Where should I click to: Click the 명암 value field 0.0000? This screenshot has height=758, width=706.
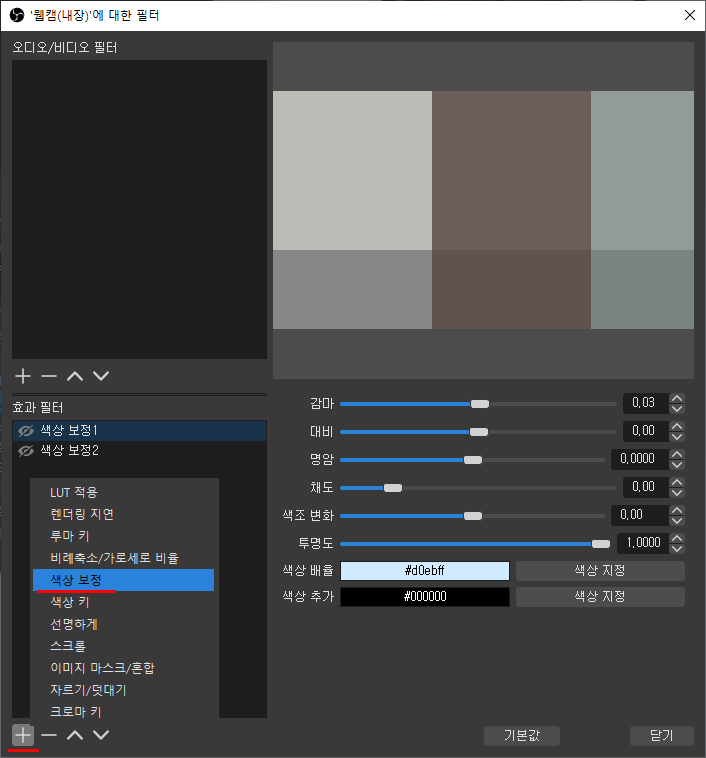(640, 459)
